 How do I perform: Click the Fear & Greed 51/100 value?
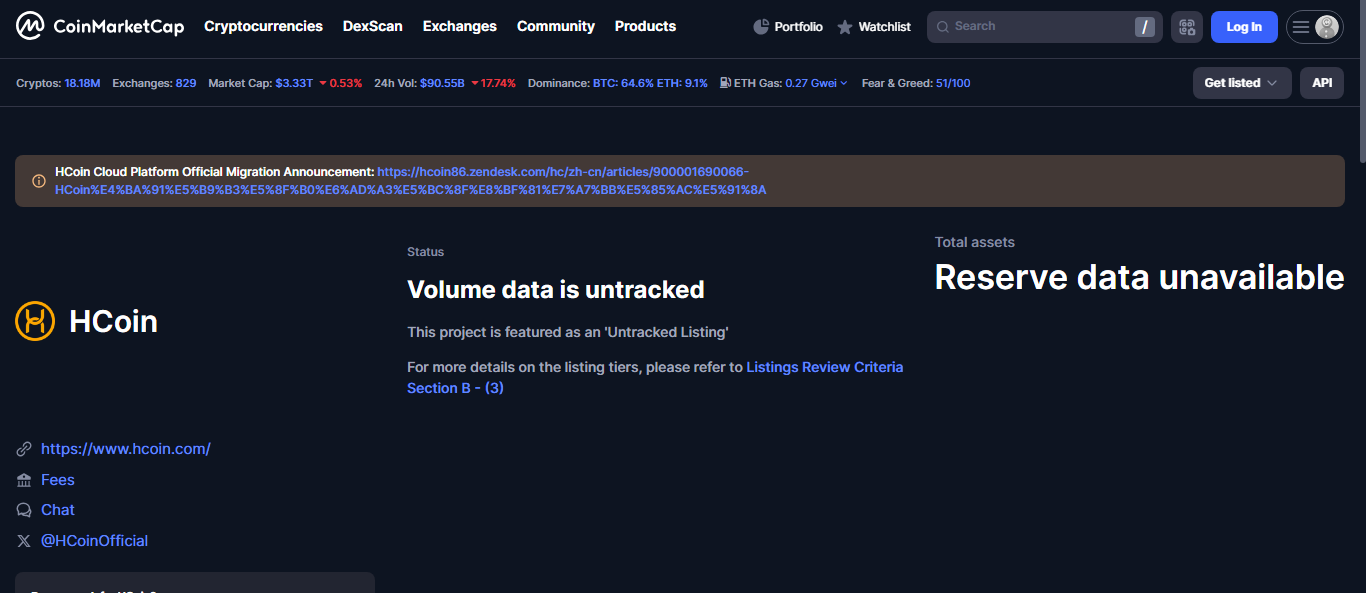tap(953, 83)
